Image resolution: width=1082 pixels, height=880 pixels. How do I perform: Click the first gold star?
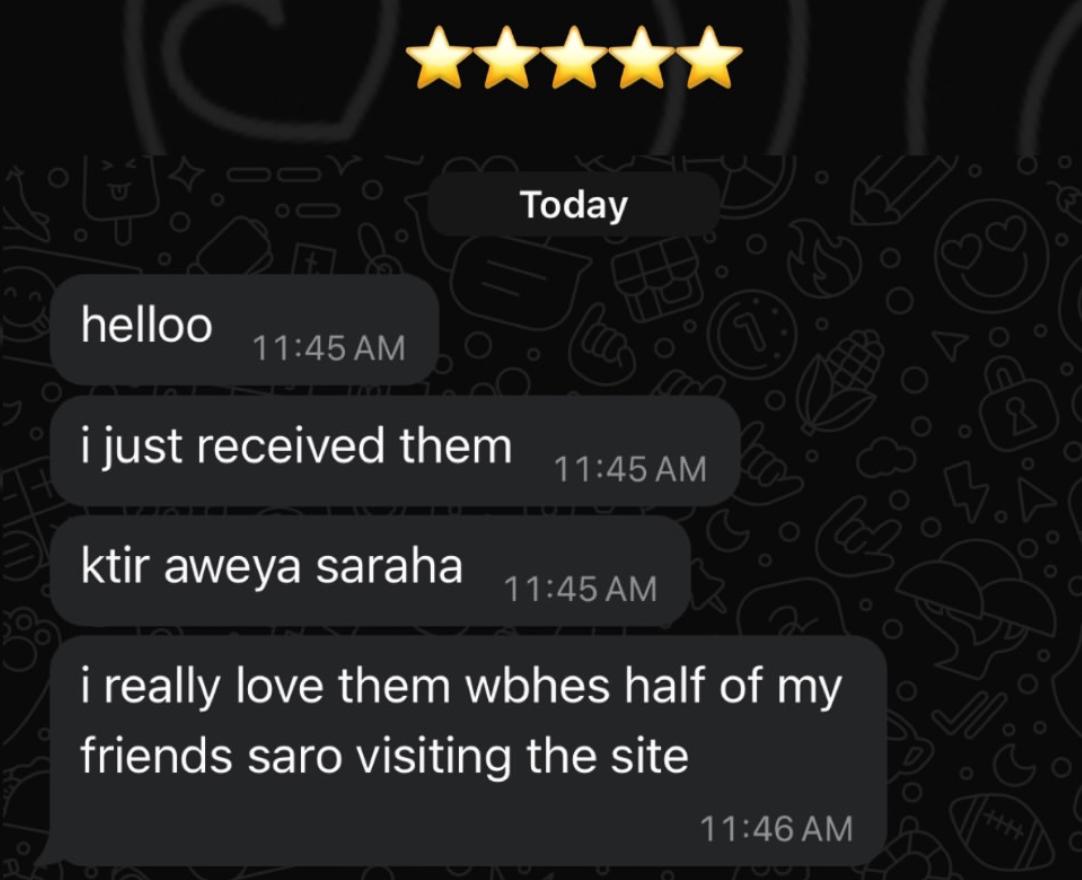click(x=440, y=57)
